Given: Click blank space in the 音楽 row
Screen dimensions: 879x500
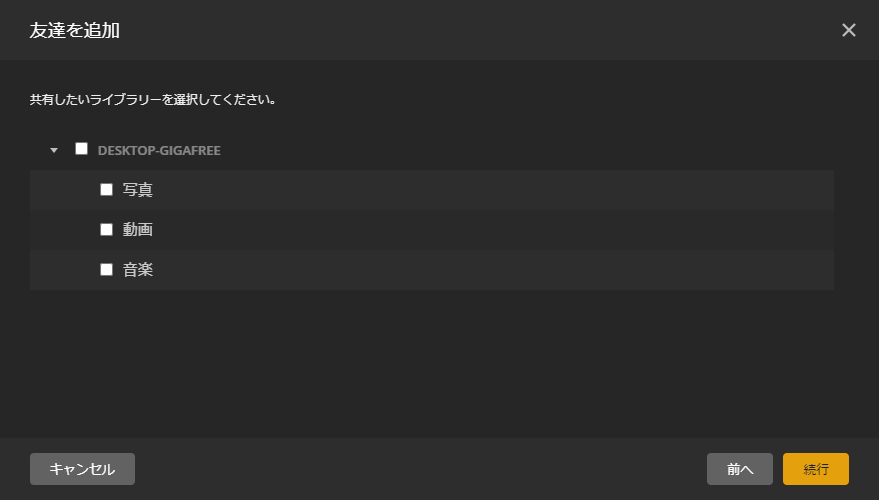Looking at the screenshot, I should pyautogui.click(x=493, y=270).
